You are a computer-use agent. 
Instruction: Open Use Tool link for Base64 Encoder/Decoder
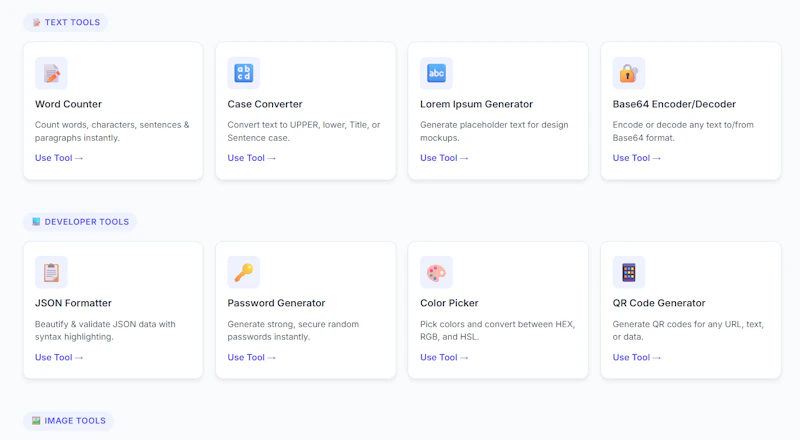click(637, 158)
